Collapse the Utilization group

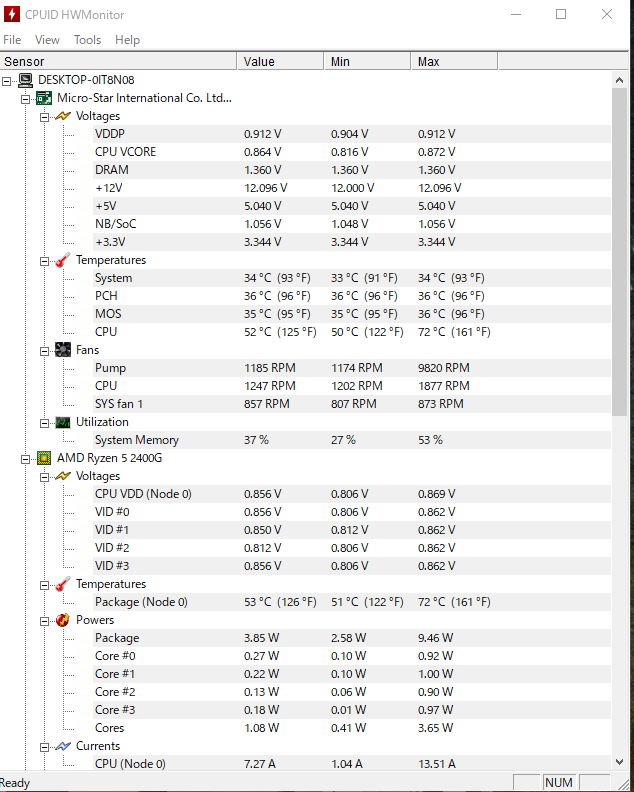[x=44, y=423]
